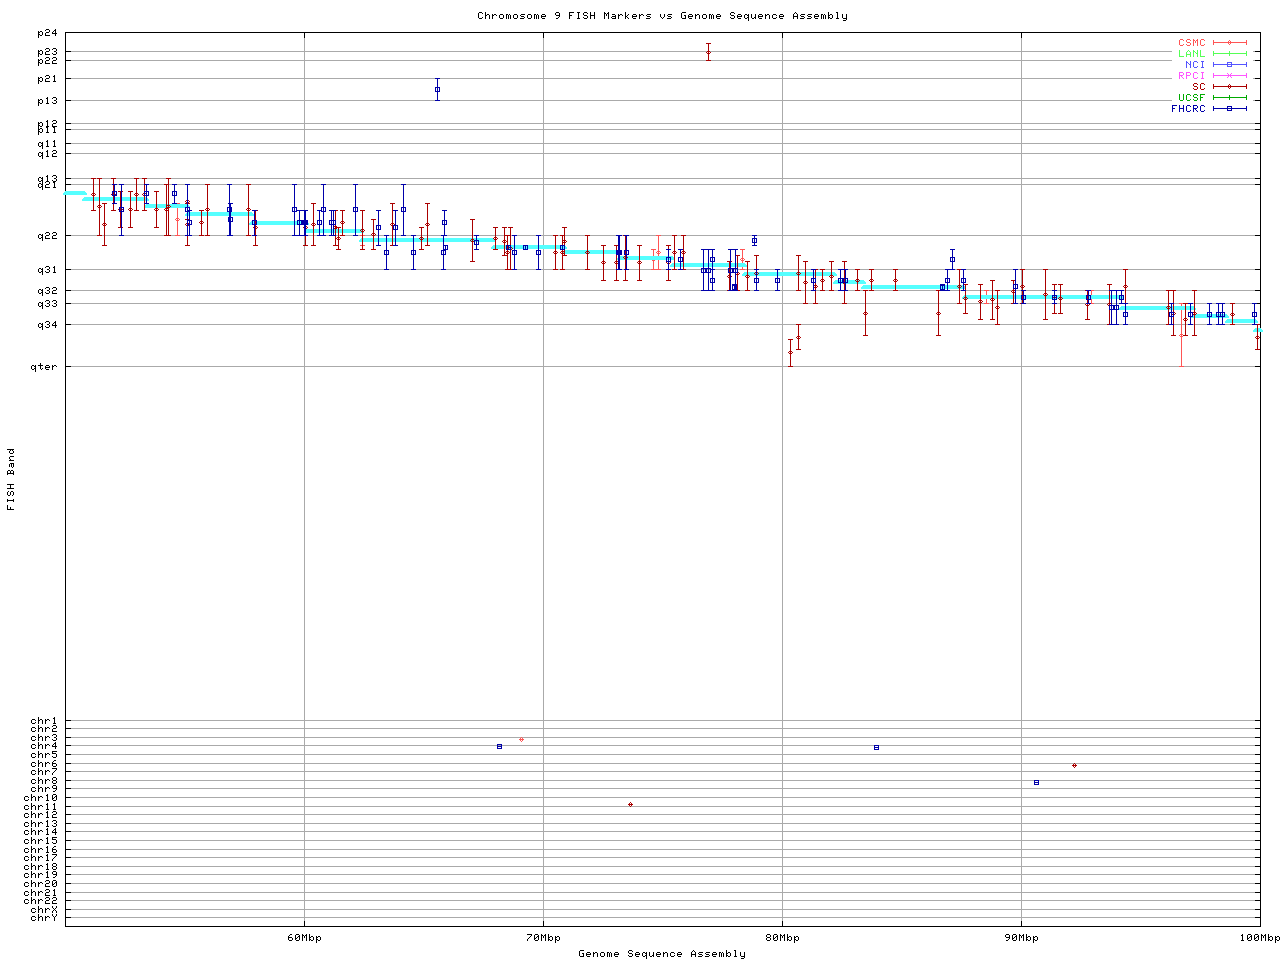Click the rotated FISH Band y-axis title
The width and height of the screenshot is (1280, 960).
click(x=11, y=479)
